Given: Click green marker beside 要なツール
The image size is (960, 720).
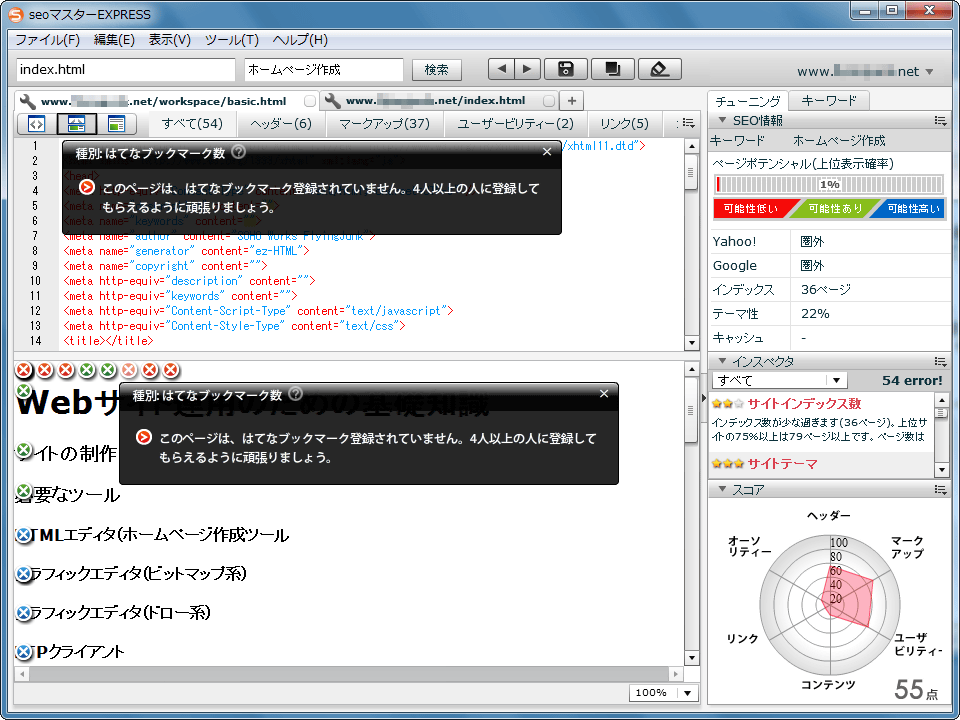Looking at the screenshot, I should (23, 491).
